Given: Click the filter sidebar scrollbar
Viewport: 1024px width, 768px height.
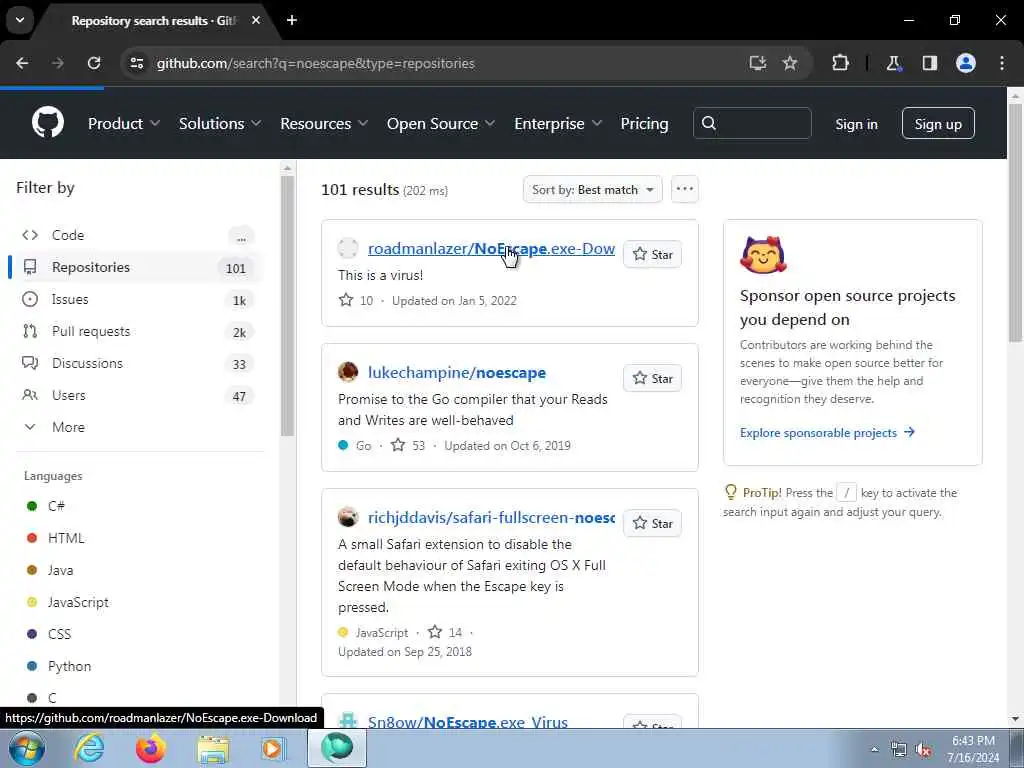Looking at the screenshot, I should 287,304.
